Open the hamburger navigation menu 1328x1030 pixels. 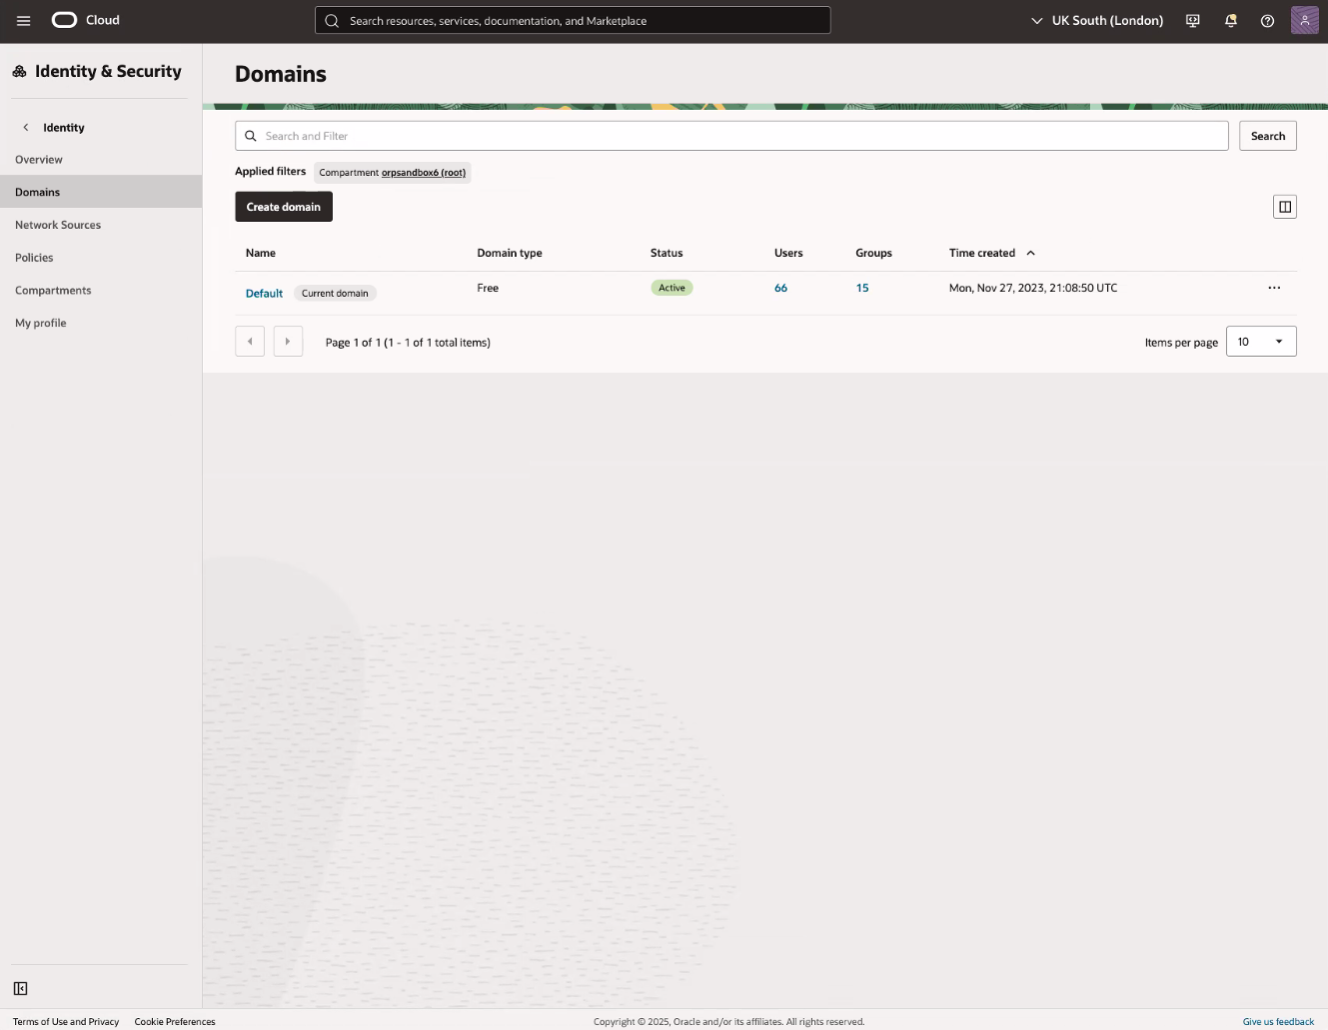tap(23, 20)
